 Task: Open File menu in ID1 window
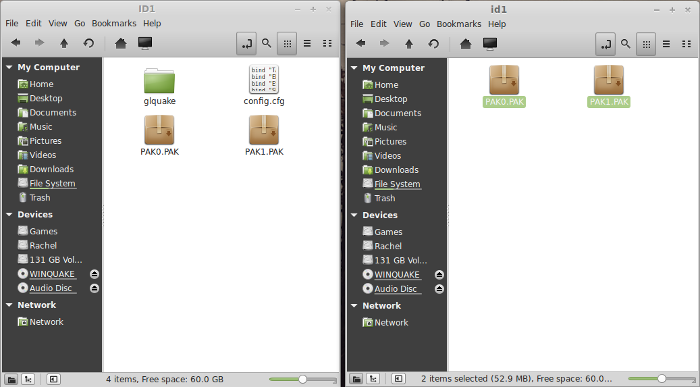tap(12, 23)
